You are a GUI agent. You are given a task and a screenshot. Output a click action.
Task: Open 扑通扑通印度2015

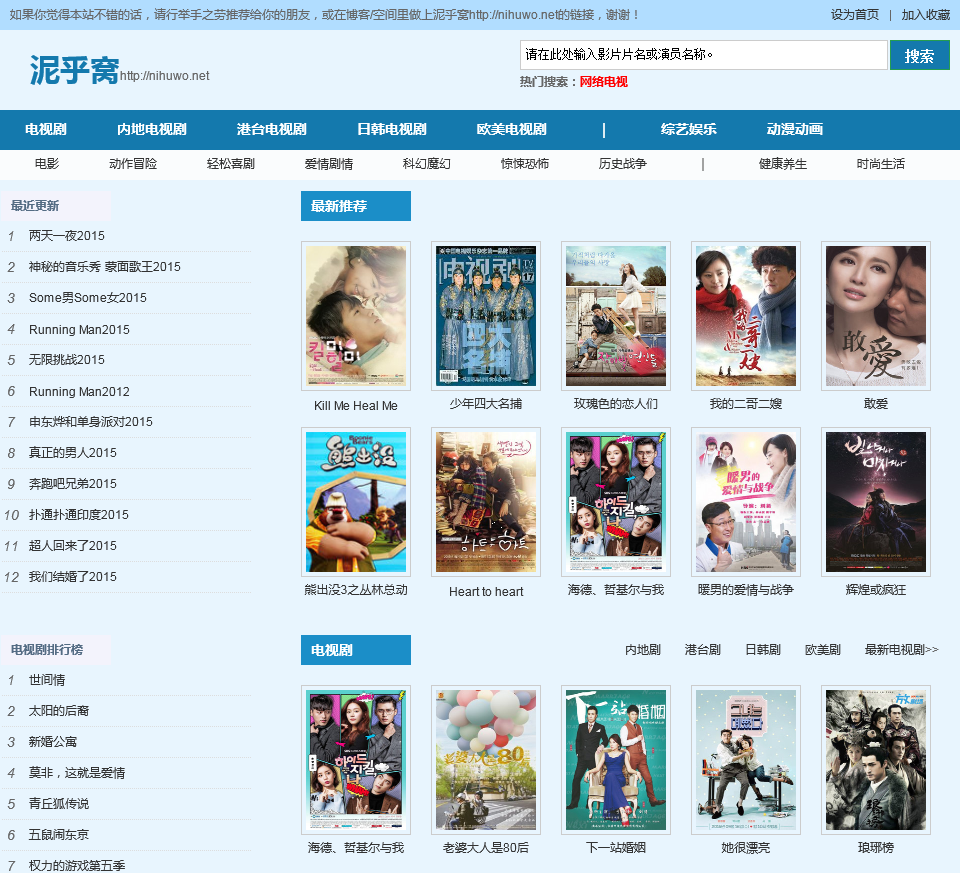pos(78,515)
